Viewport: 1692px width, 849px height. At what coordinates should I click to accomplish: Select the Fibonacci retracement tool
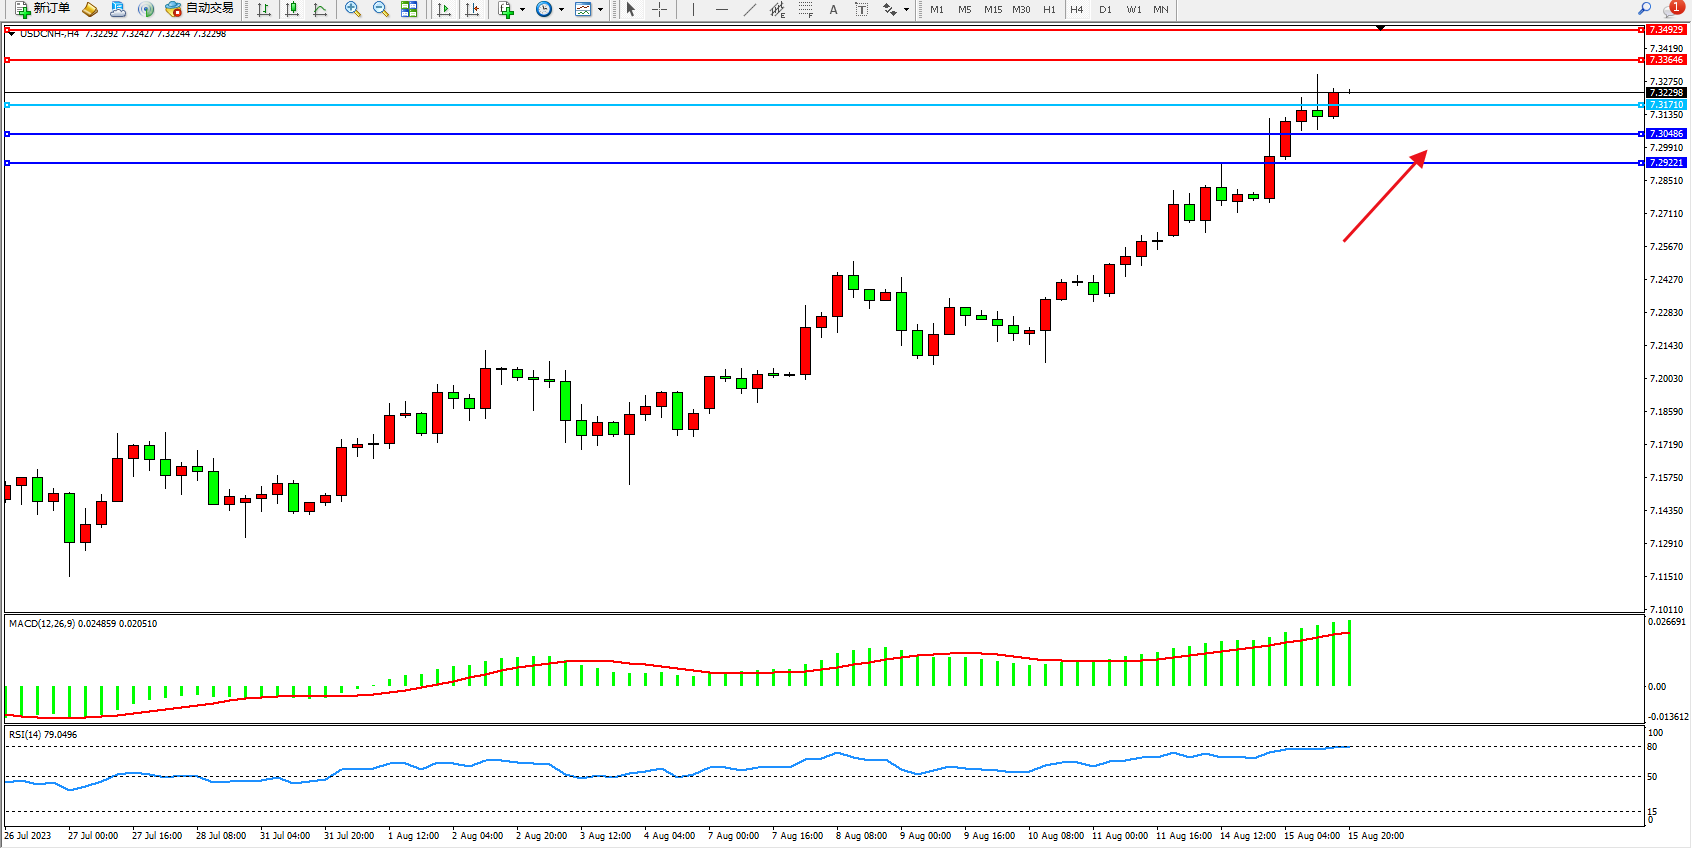[805, 9]
